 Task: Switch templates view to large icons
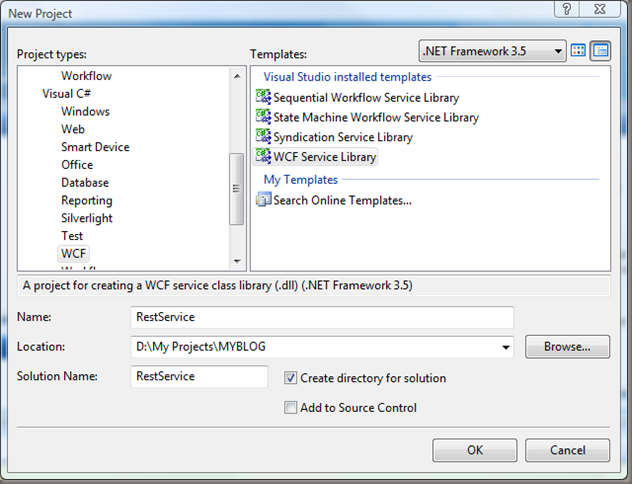coord(578,51)
